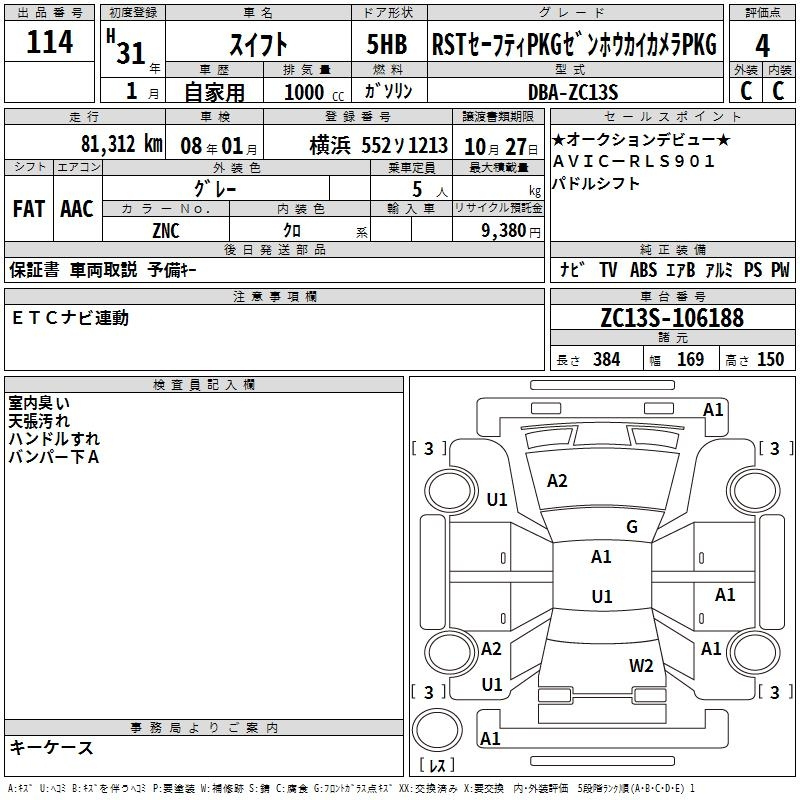Click the G mark on the windshield
The height and width of the screenshot is (800, 800).
tap(632, 527)
